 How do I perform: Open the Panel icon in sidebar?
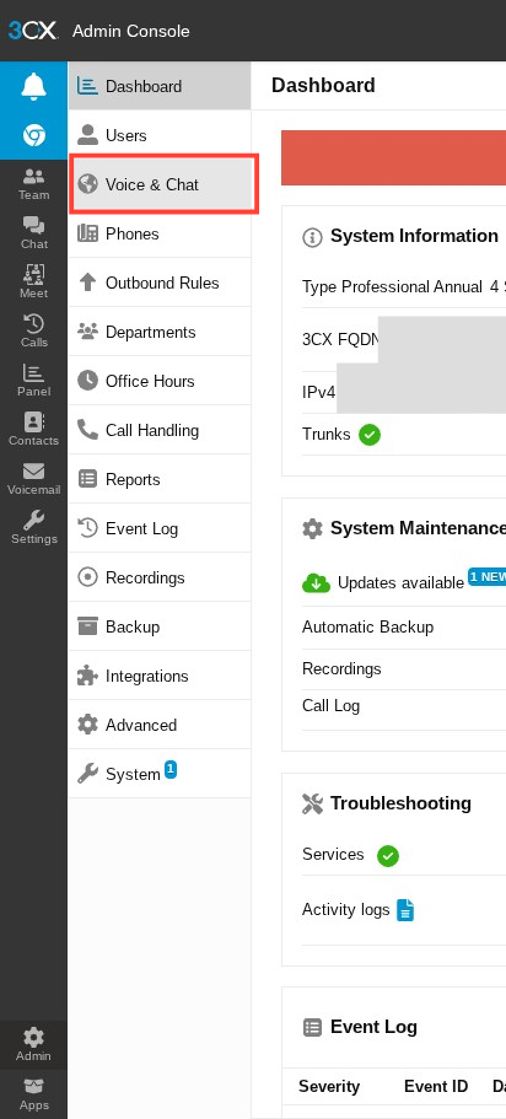[34, 381]
